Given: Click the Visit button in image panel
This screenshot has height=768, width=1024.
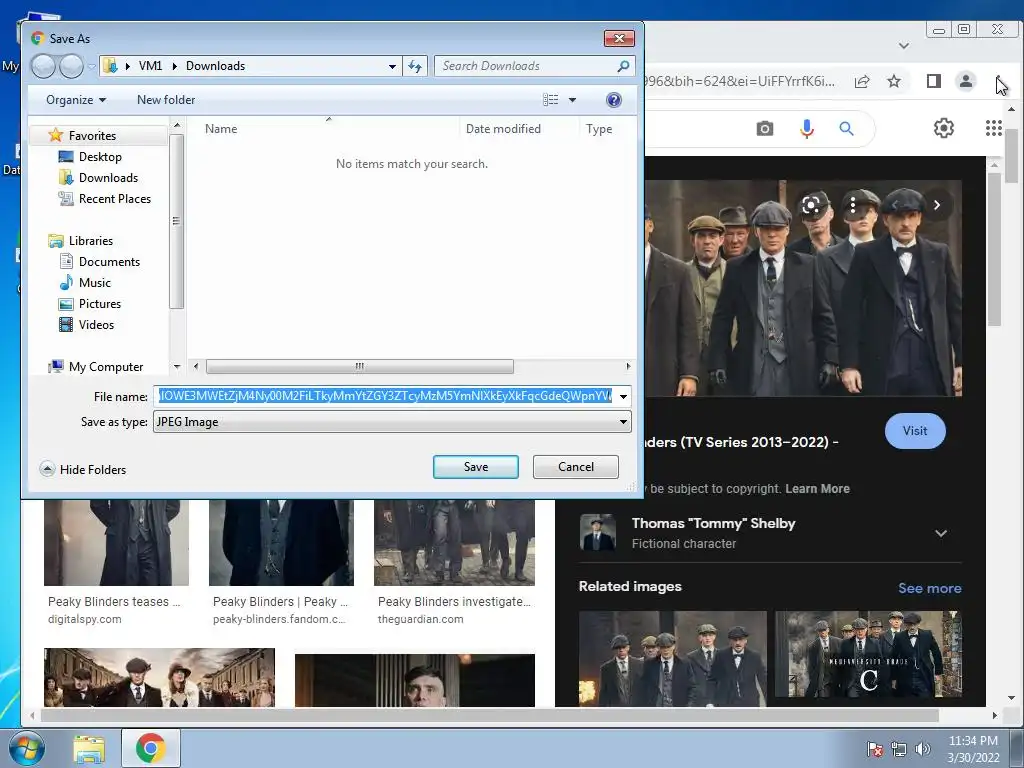Looking at the screenshot, I should (915, 431).
